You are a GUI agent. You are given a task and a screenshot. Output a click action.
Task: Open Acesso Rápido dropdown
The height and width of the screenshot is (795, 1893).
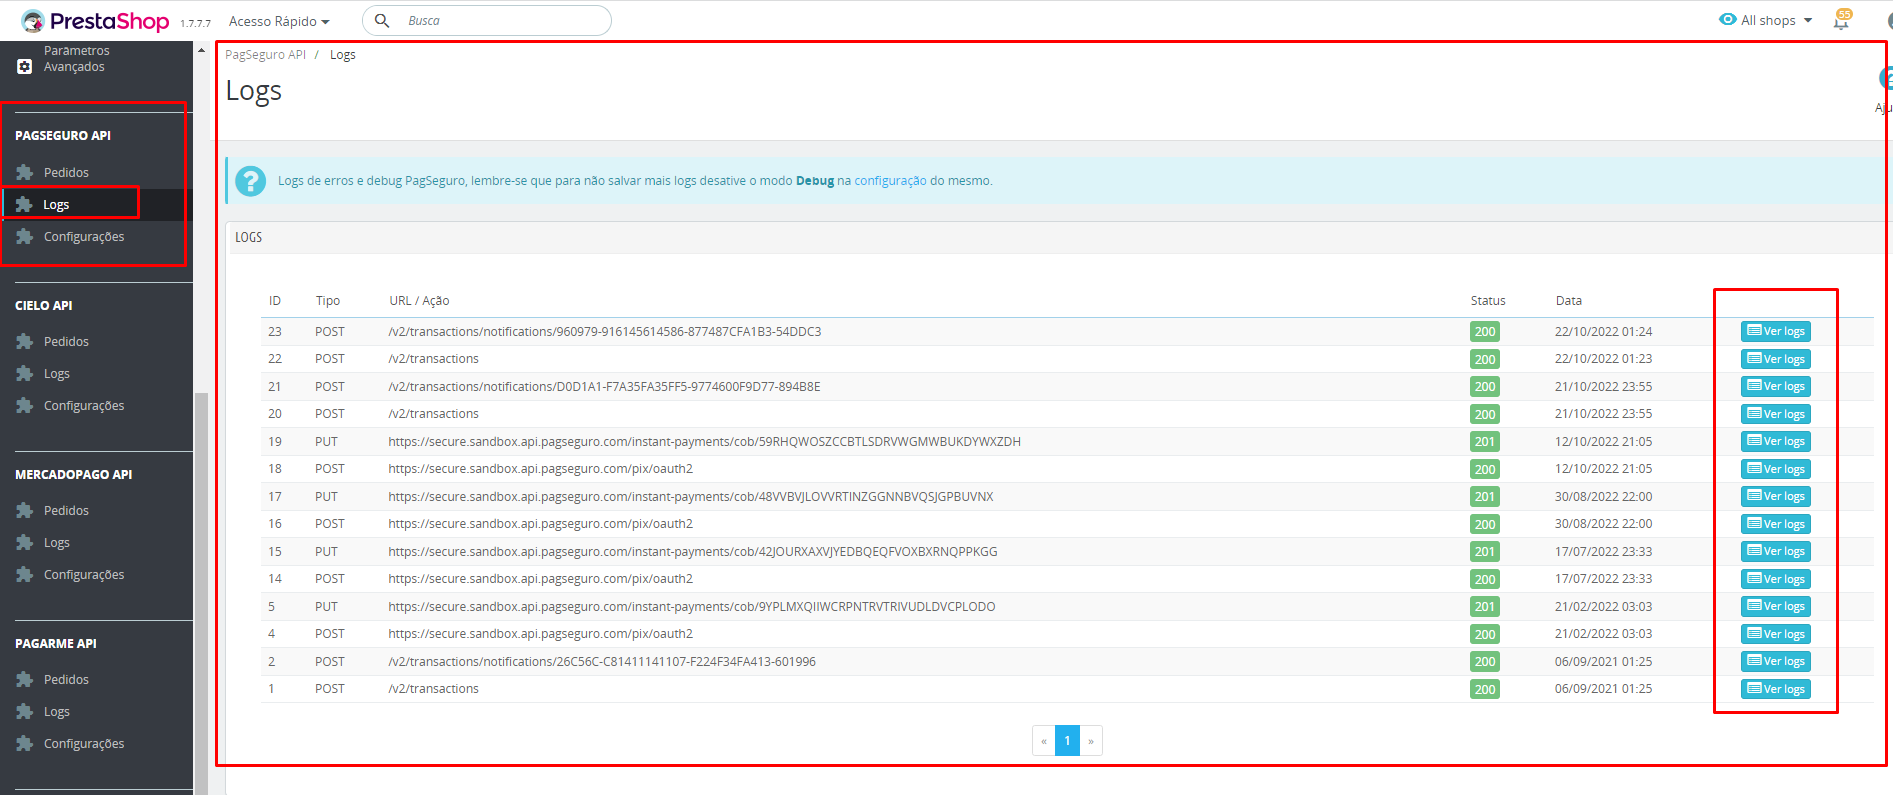click(x=279, y=21)
